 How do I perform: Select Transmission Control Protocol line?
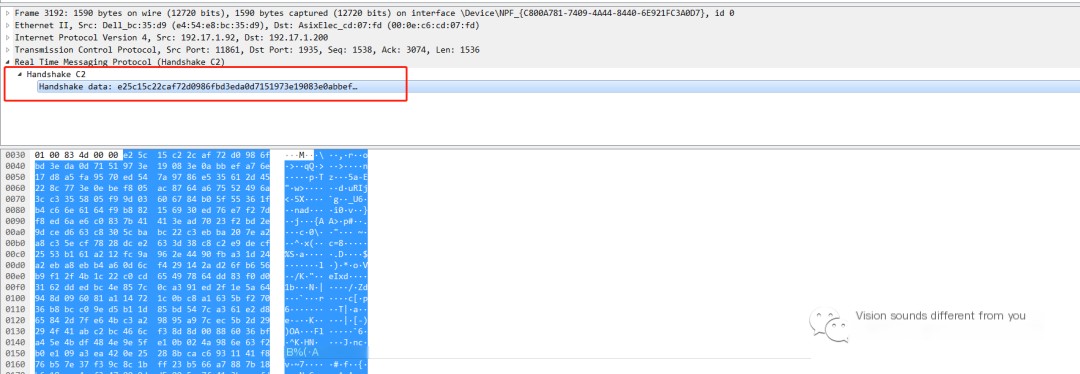(x=247, y=50)
